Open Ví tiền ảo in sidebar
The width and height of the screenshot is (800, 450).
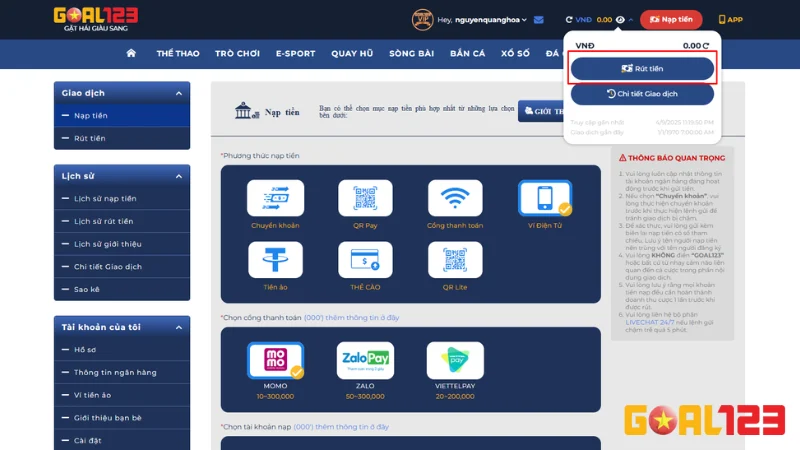click(122, 395)
